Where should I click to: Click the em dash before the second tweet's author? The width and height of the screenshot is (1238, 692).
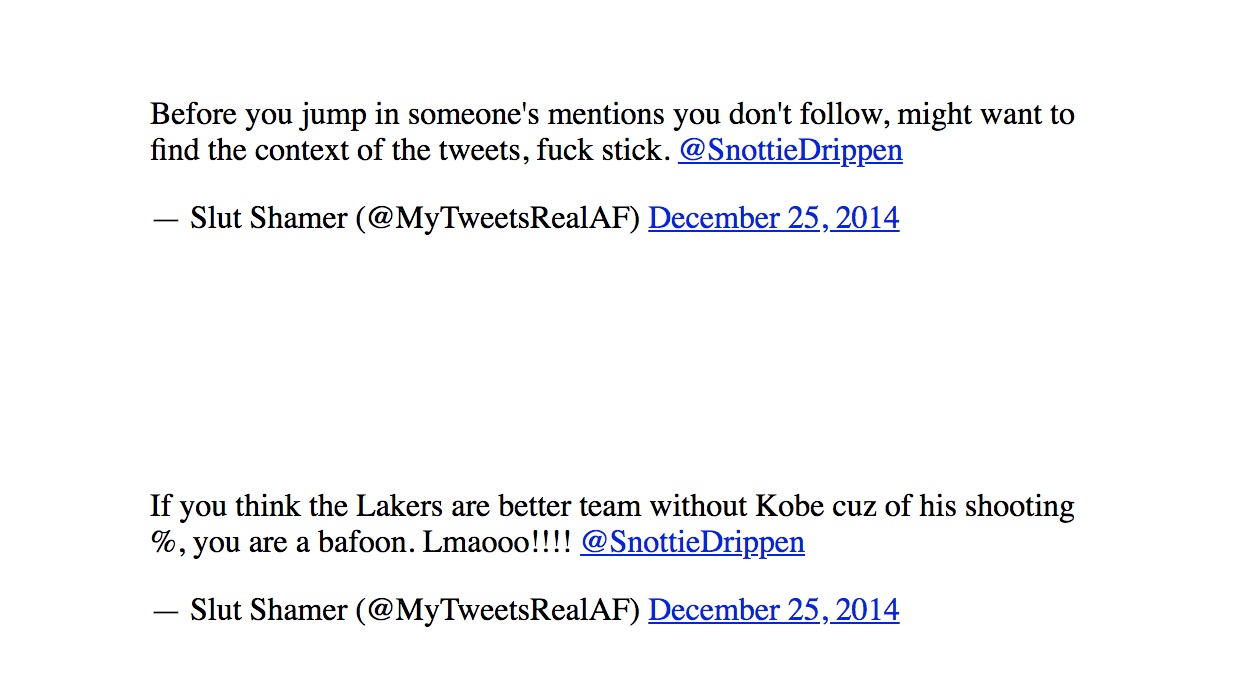(x=165, y=610)
